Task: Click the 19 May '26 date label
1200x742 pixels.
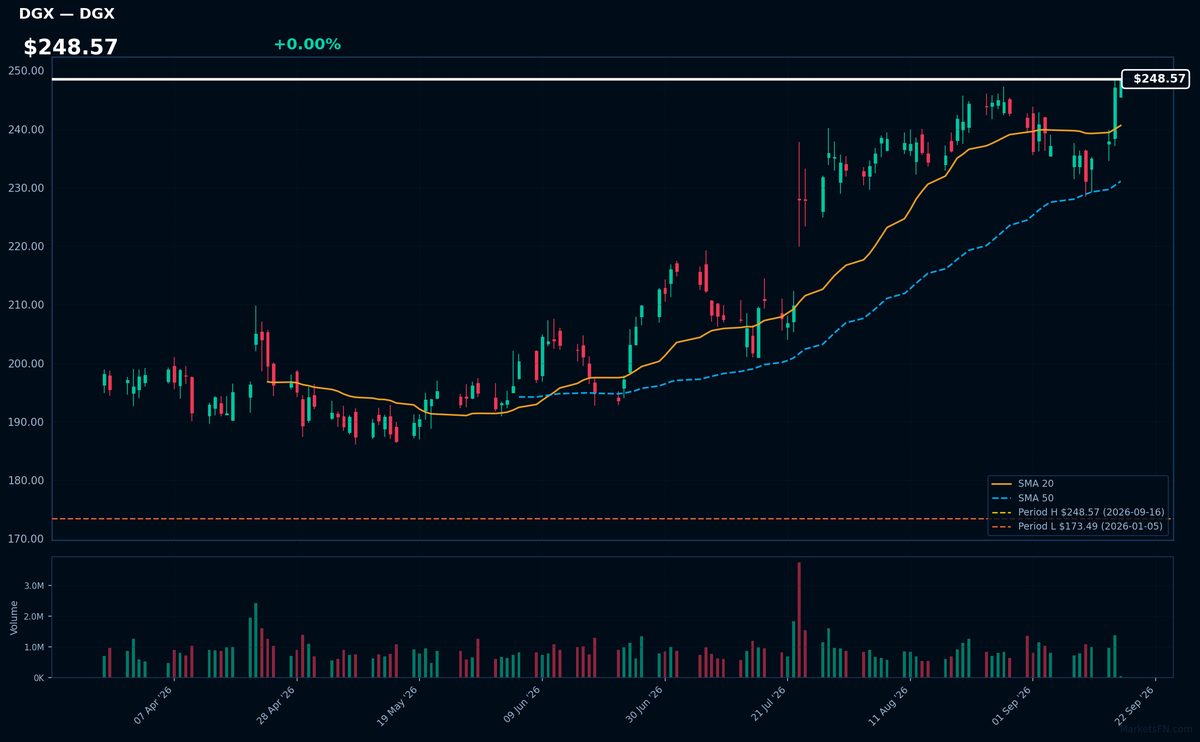Action: [x=399, y=703]
